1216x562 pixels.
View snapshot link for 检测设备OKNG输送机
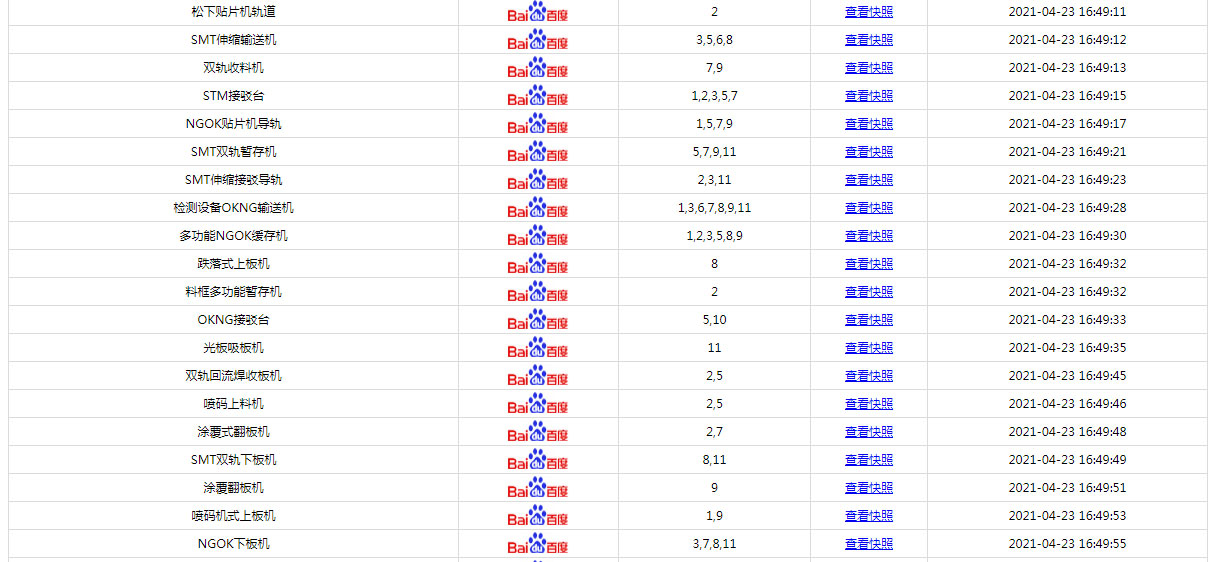(x=869, y=208)
